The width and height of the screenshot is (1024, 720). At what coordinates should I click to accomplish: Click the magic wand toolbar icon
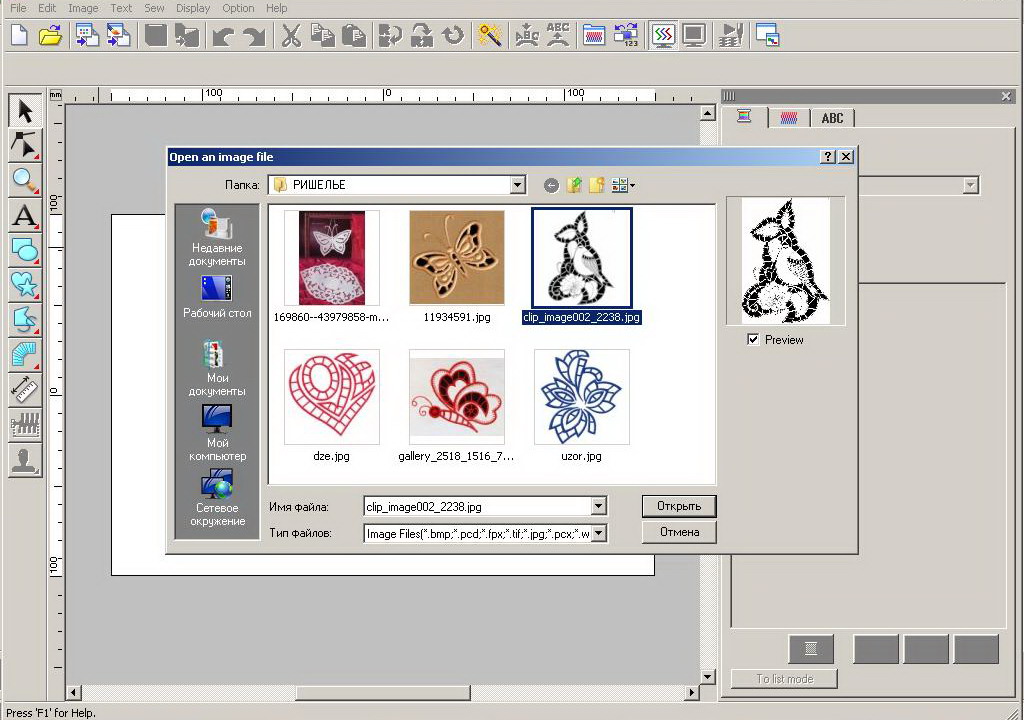pos(489,36)
